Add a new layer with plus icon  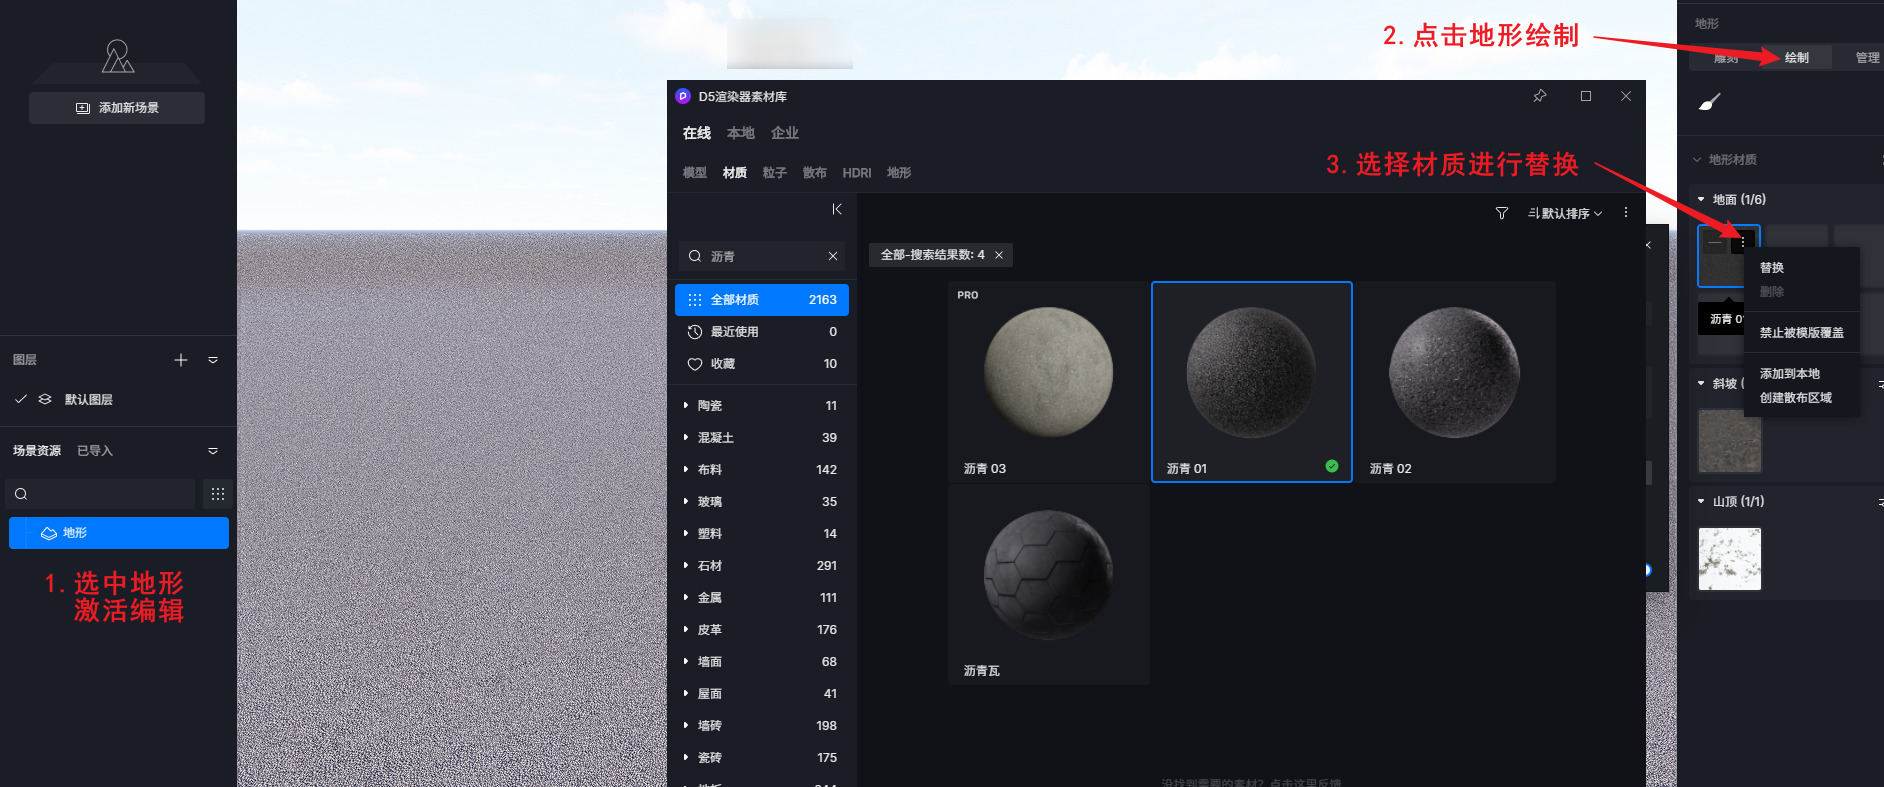[181, 360]
